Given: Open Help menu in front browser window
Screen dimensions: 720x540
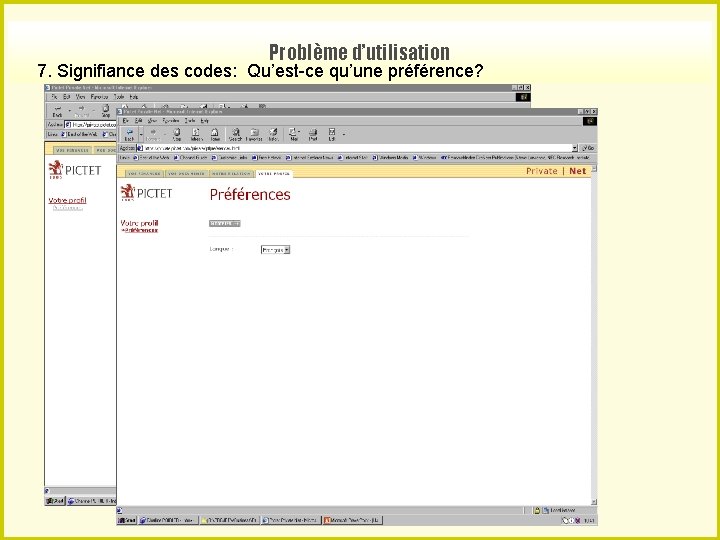Looking at the screenshot, I should pyautogui.click(x=205, y=121).
